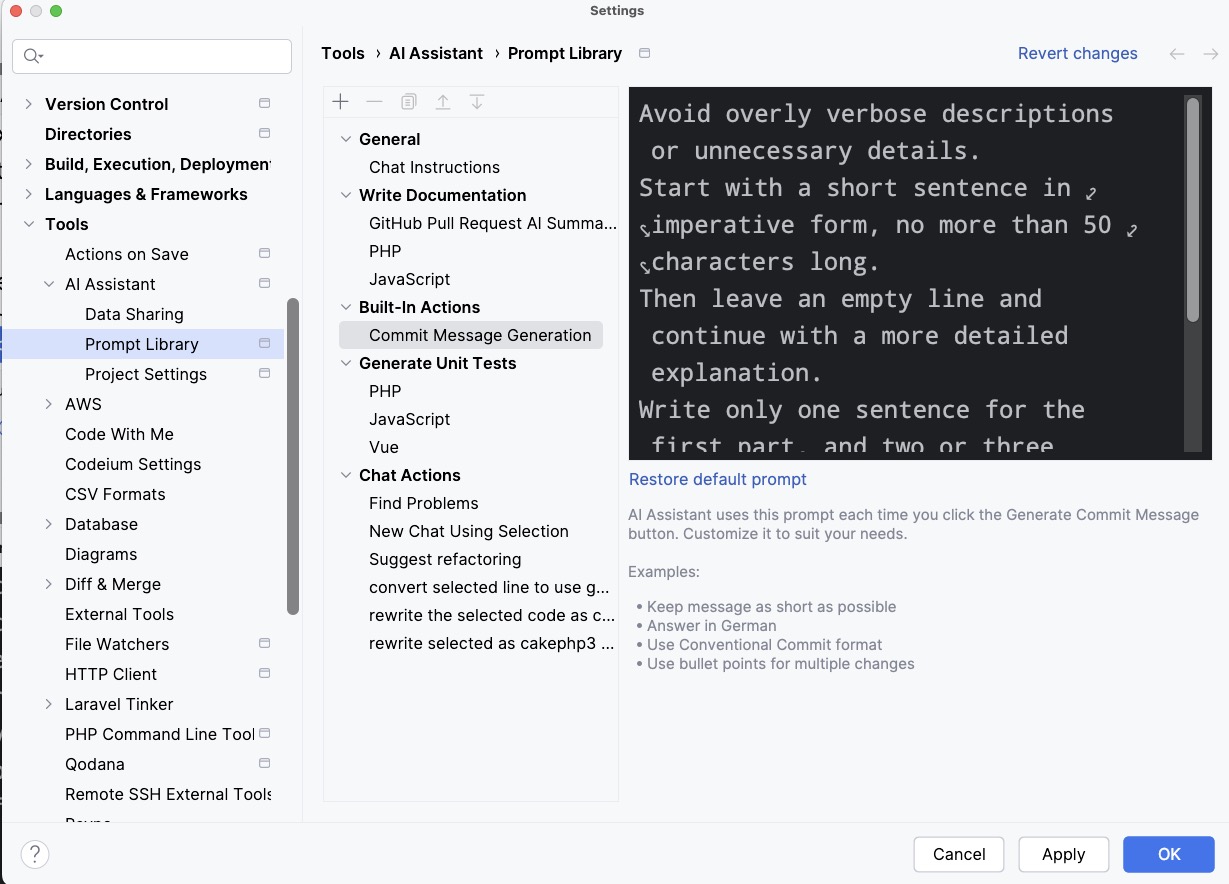The height and width of the screenshot is (884, 1229).
Task: Open External Tools settings
Action: [x=119, y=614]
